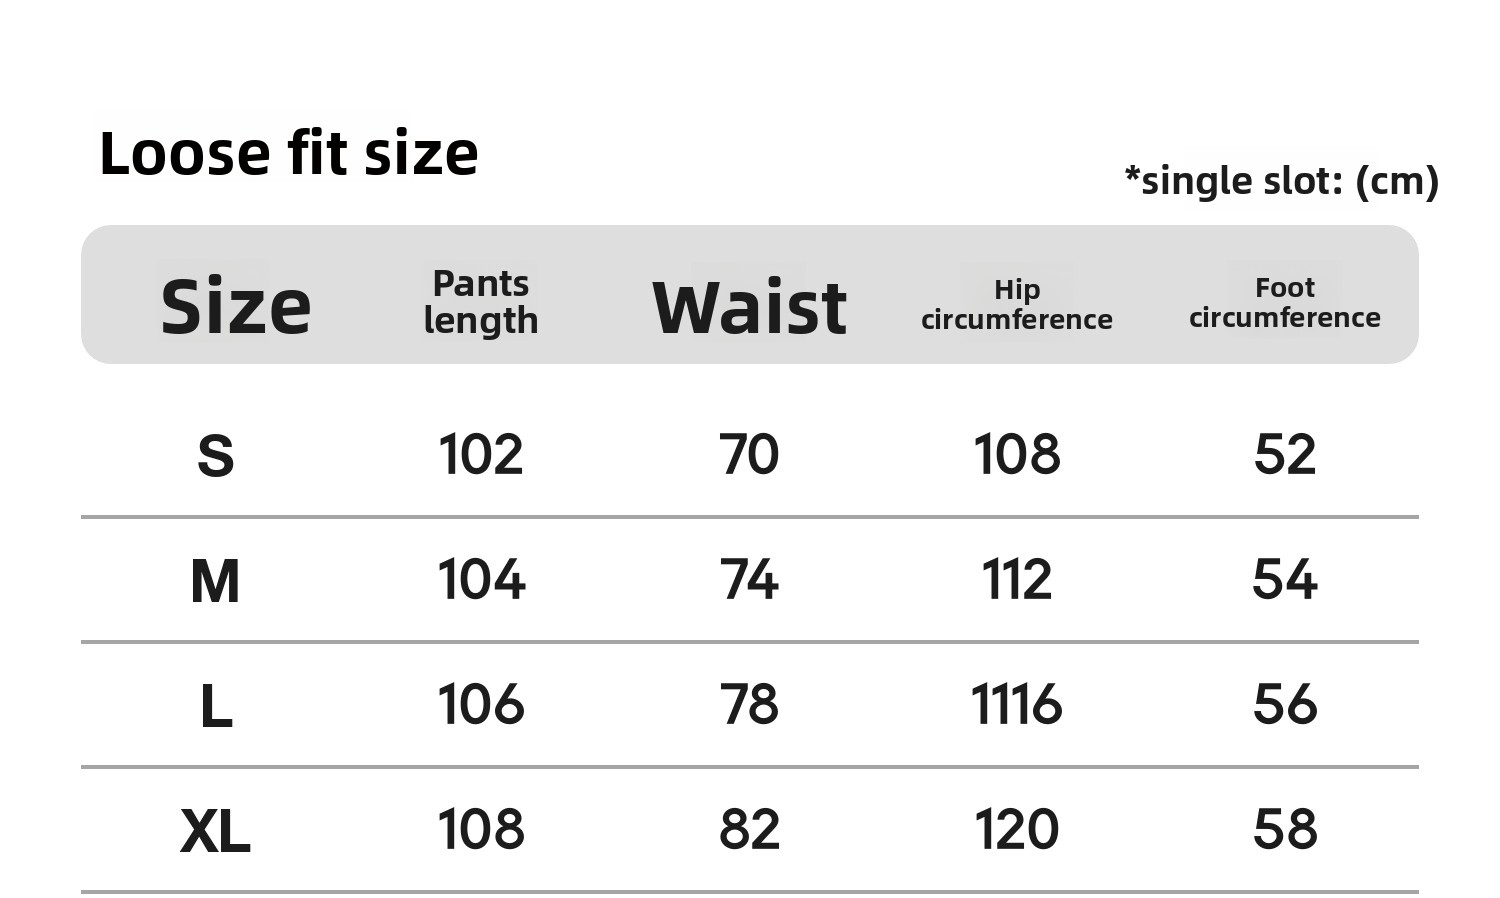Viewport: 1500px width, 898px height.
Task: Click the "Foot circumference" column header
Action: 1284,302
